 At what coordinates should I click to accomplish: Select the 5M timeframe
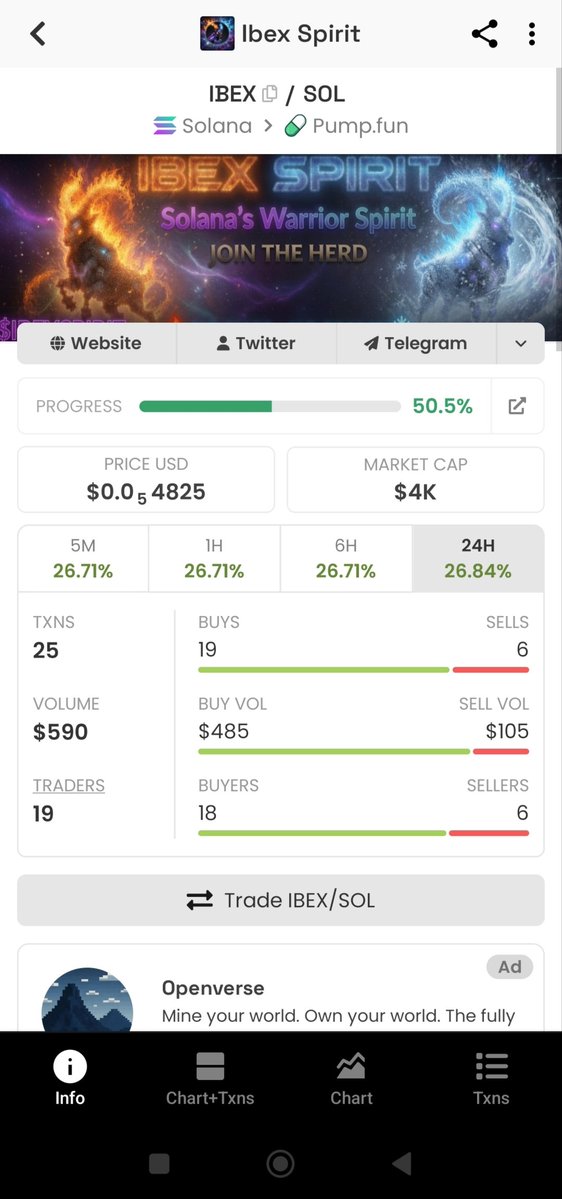(83, 558)
